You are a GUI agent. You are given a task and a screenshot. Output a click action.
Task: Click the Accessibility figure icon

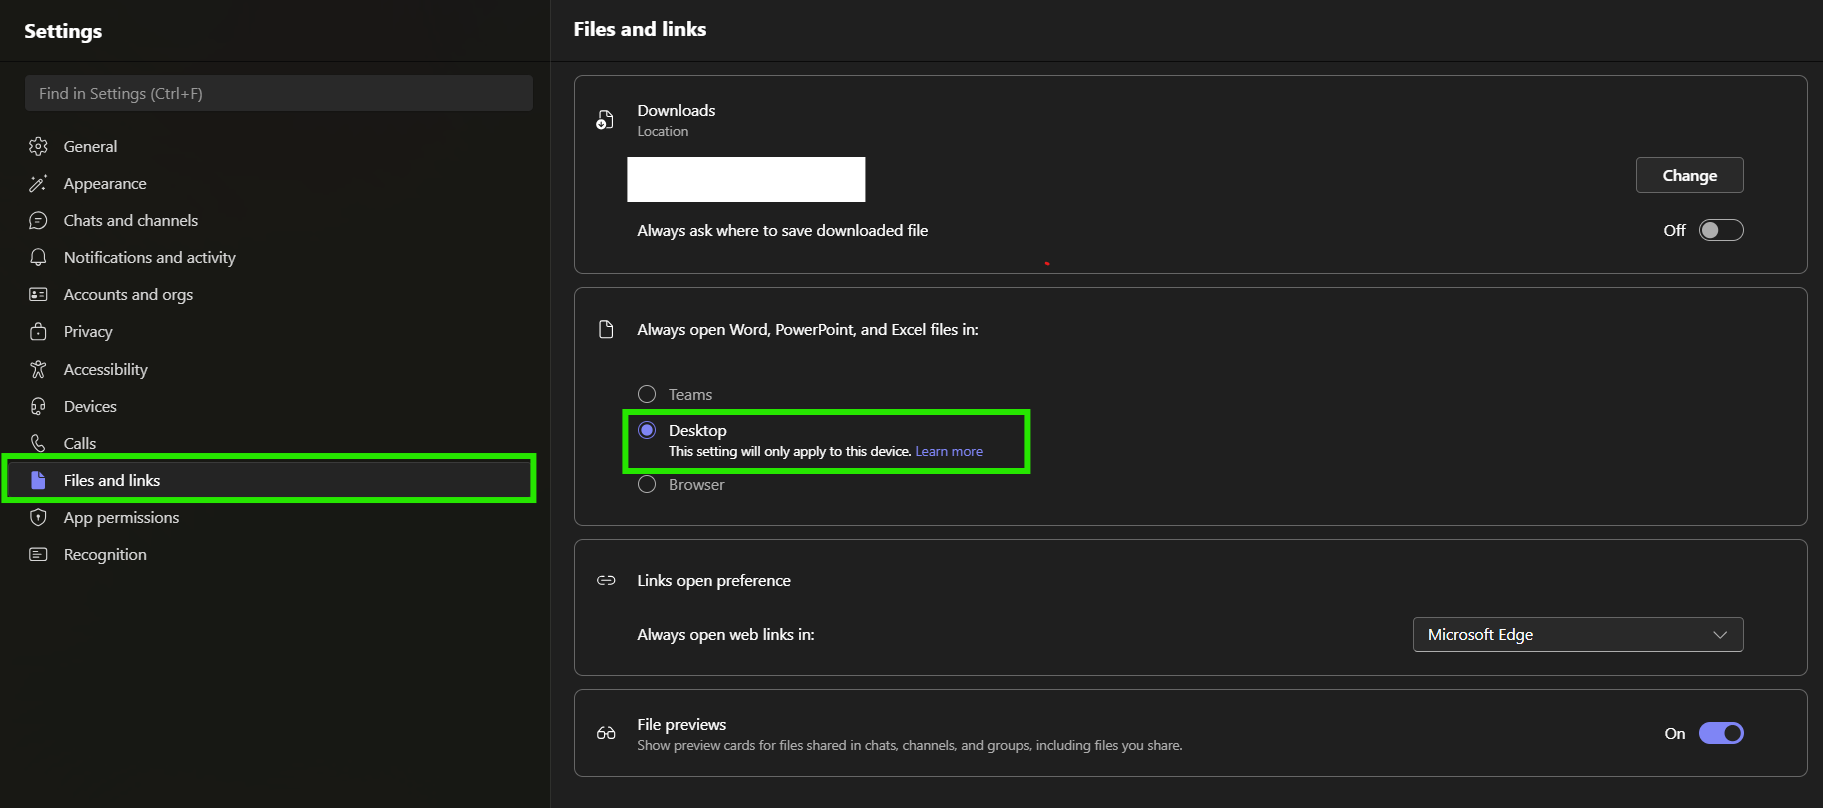pyautogui.click(x=38, y=369)
